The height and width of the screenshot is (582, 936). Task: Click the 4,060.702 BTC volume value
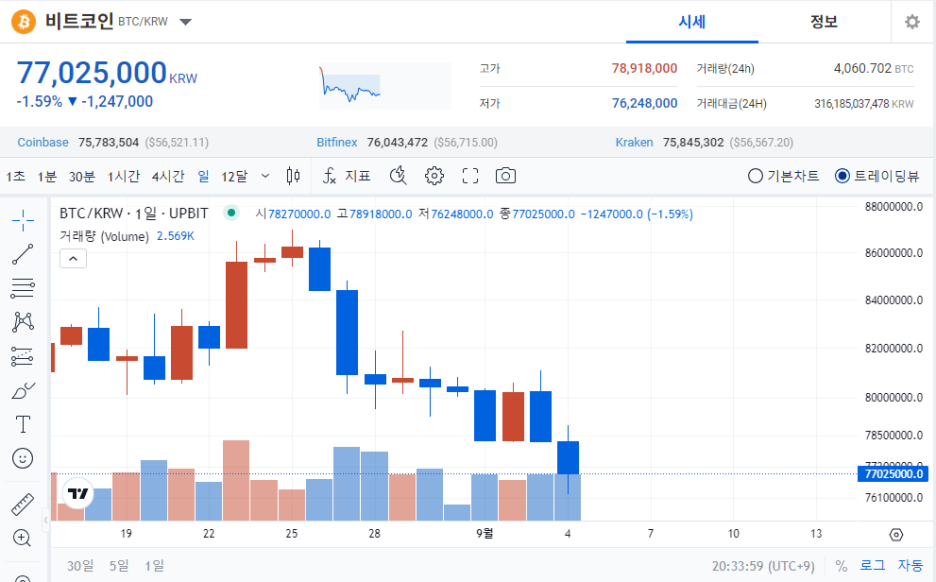click(873, 68)
